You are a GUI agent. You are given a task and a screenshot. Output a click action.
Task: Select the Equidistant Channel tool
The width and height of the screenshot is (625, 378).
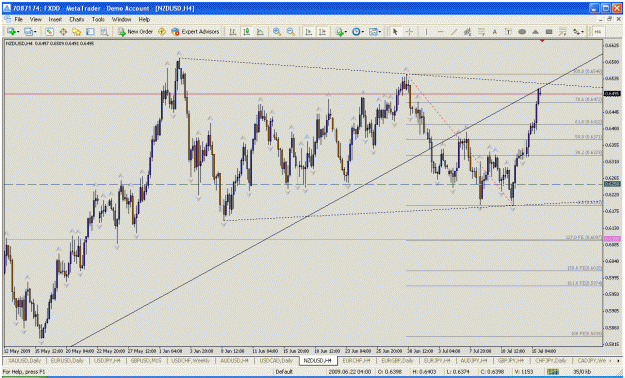(468, 32)
